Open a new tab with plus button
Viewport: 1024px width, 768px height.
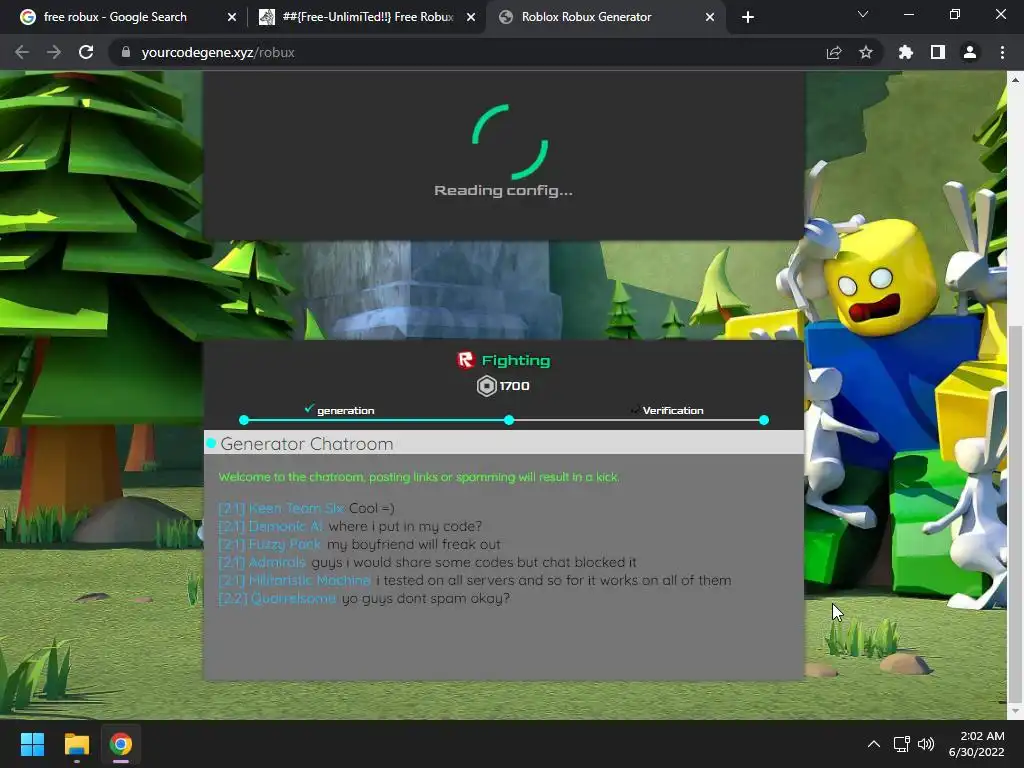748,17
